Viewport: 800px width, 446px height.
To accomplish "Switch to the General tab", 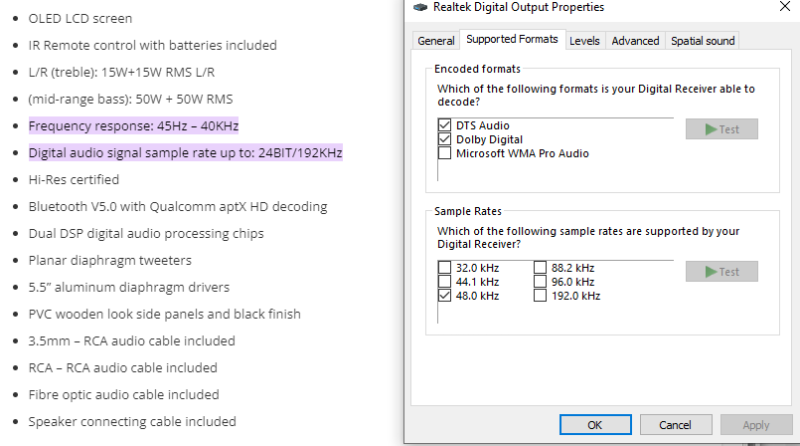I will (436, 41).
